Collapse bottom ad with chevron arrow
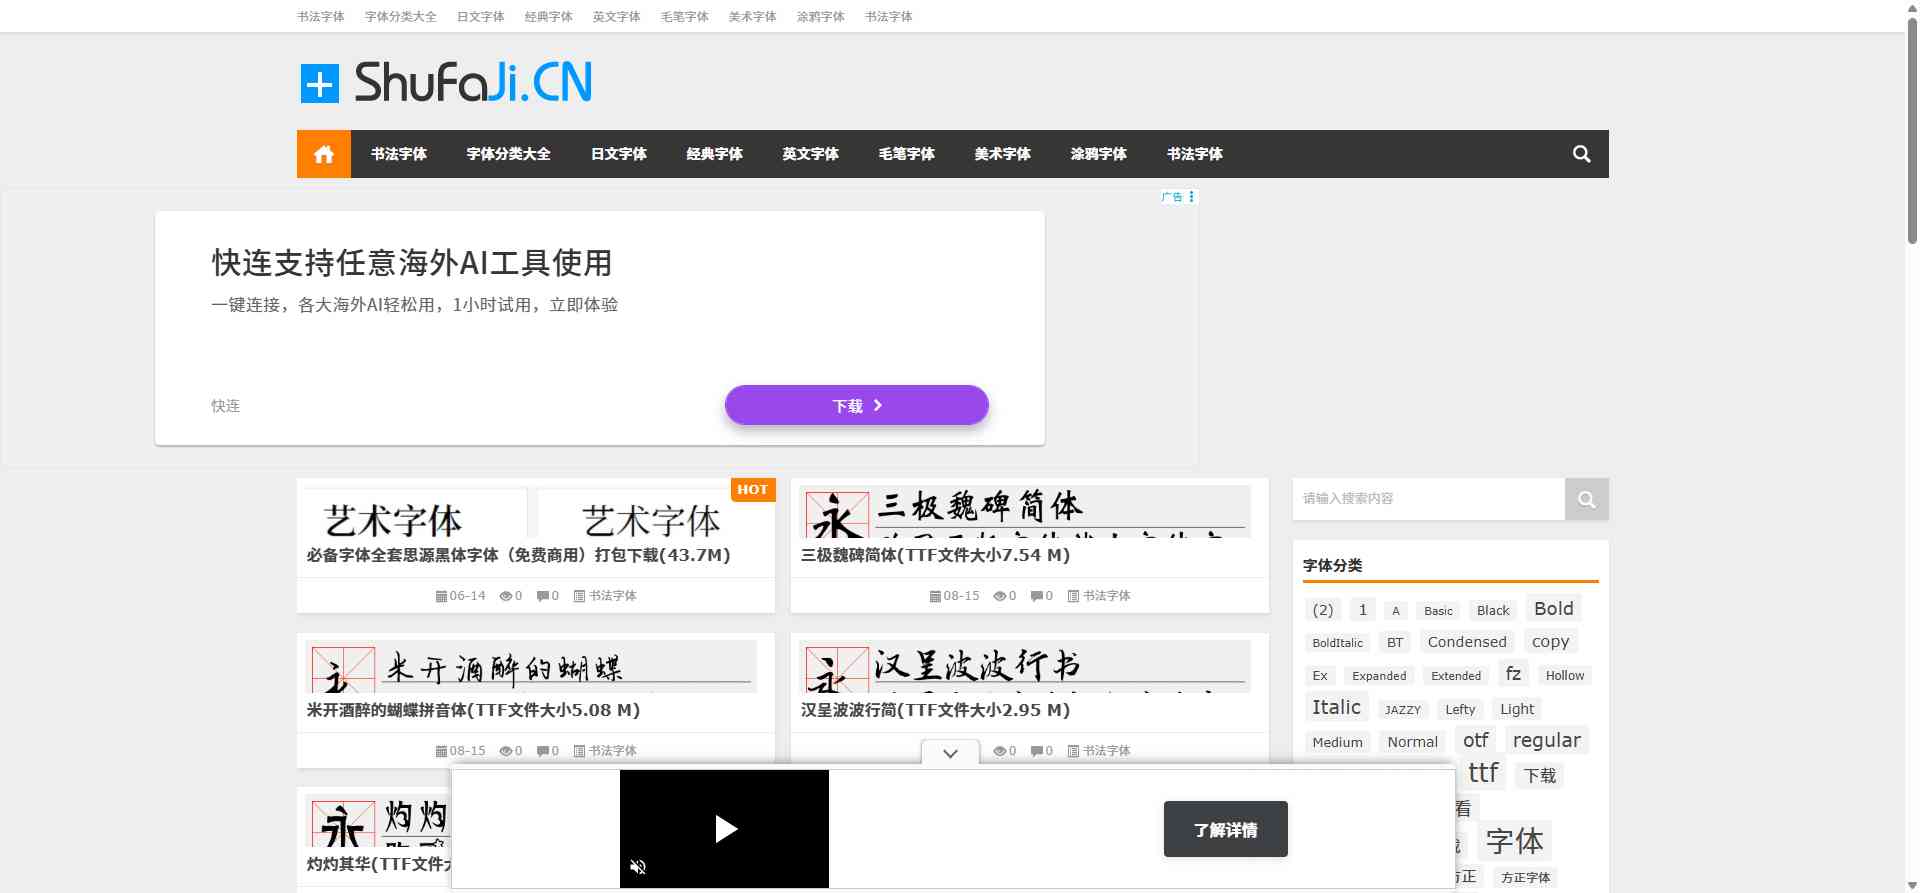 (950, 753)
